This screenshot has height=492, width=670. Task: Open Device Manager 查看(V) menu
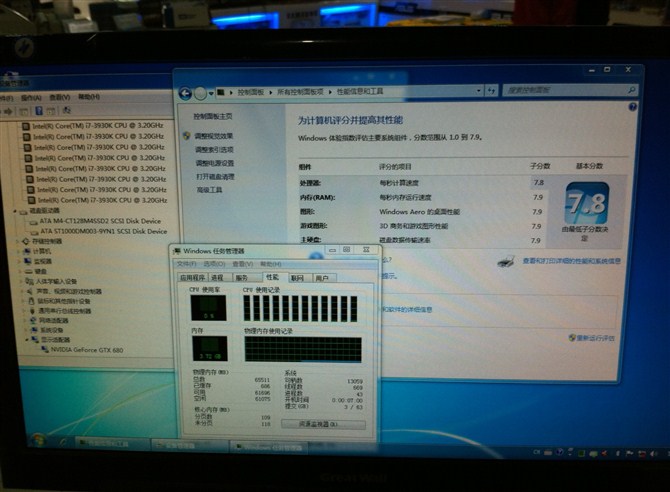(59, 97)
